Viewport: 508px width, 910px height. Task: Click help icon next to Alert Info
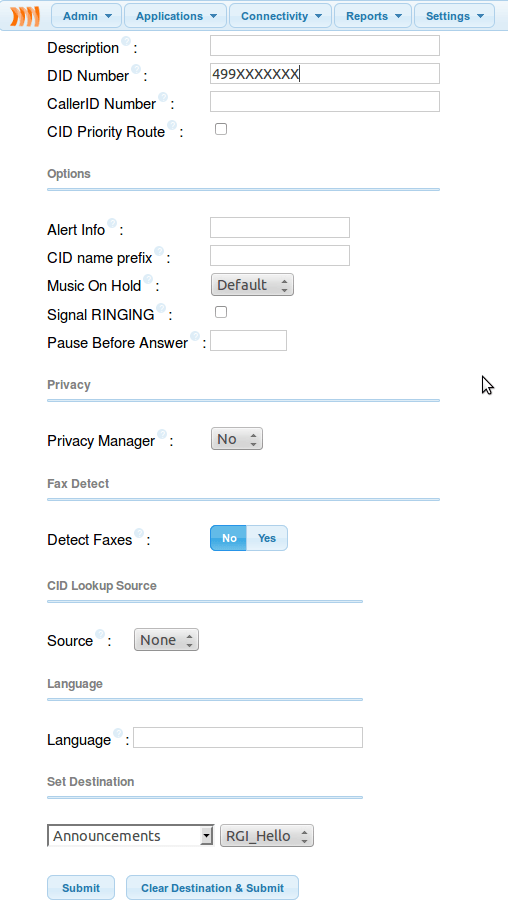click(112, 223)
